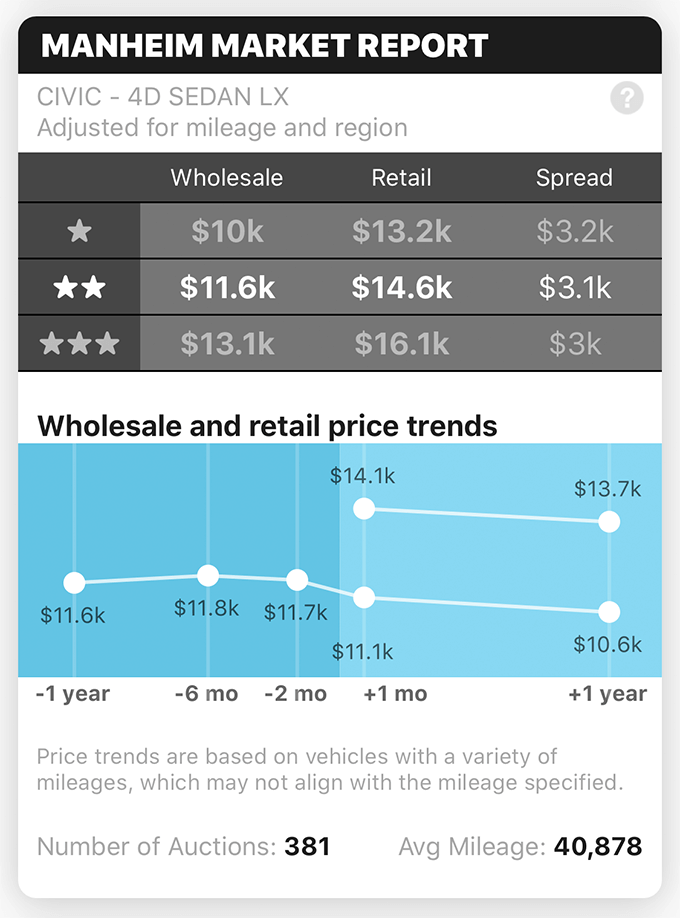Screen dimensions: 680x918
Task: Expand the CIVIC - 4D SEDAN LX header
Action: pos(161,97)
